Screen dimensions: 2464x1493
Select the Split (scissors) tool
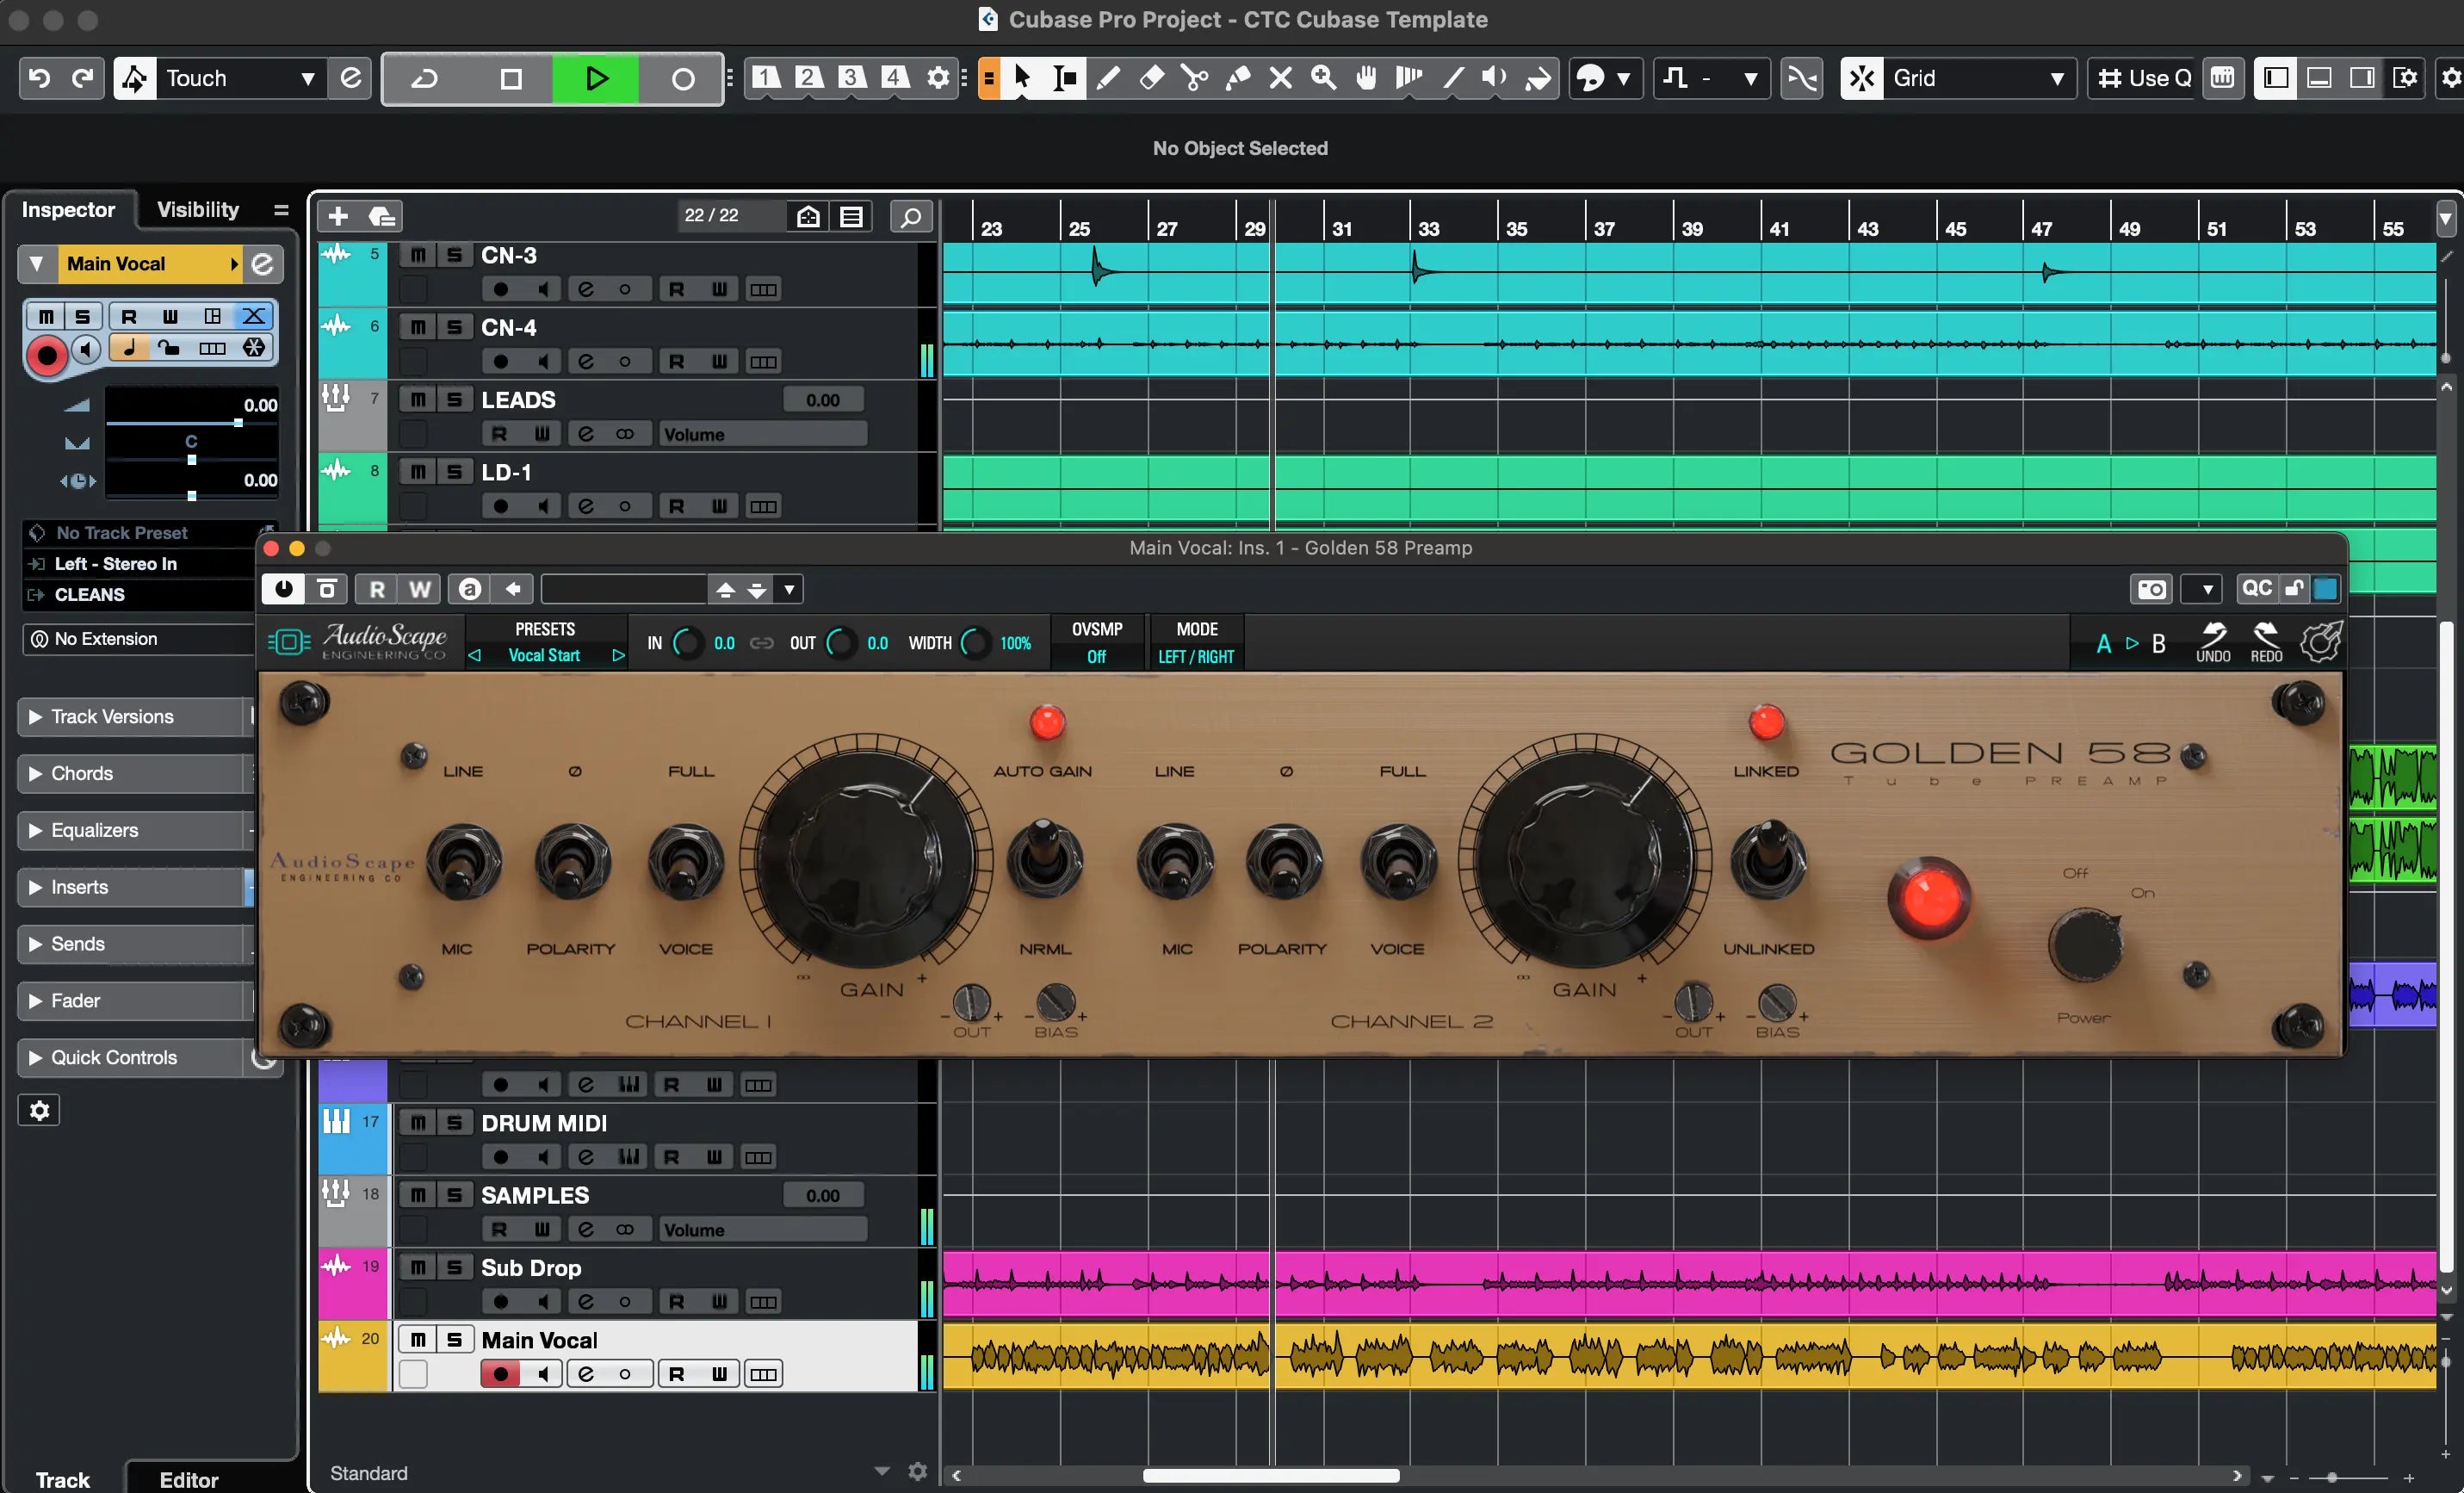pos(1194,78)
